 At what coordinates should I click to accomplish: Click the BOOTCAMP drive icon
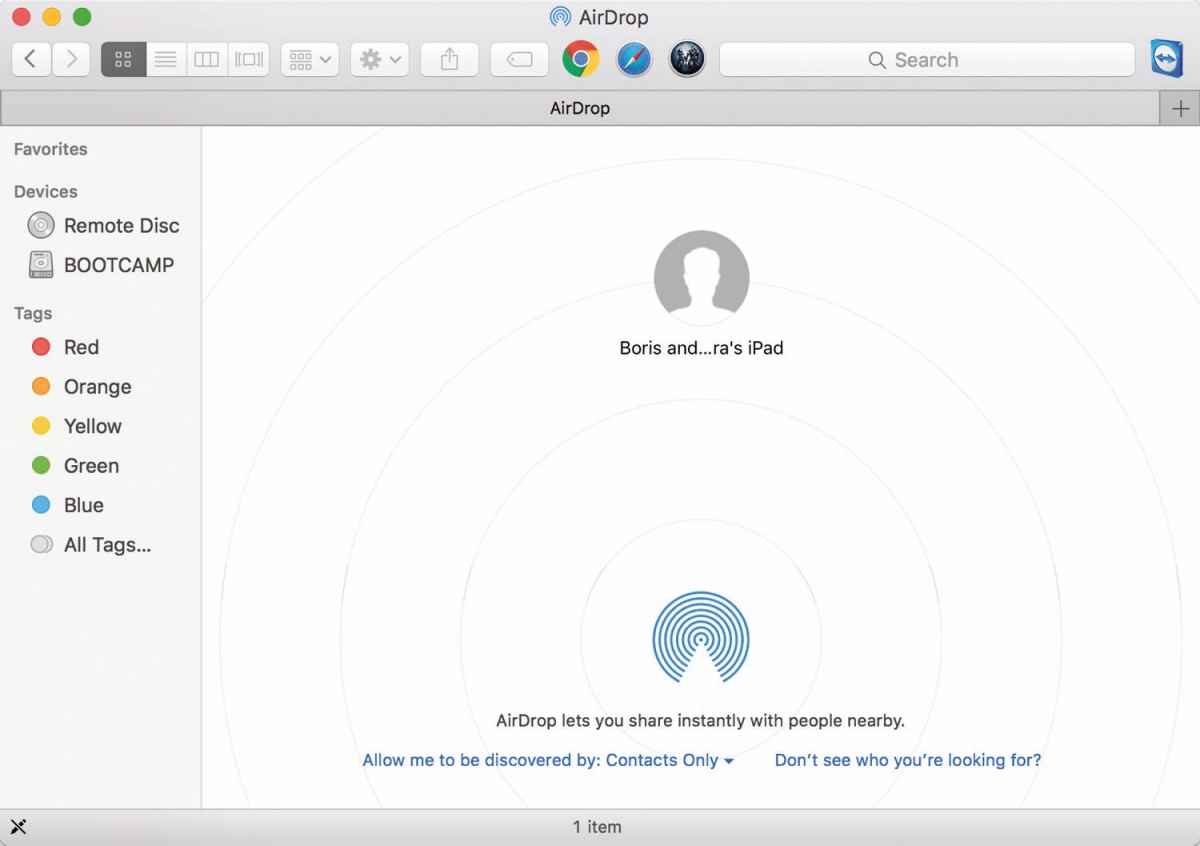click(x=41, y=265)
